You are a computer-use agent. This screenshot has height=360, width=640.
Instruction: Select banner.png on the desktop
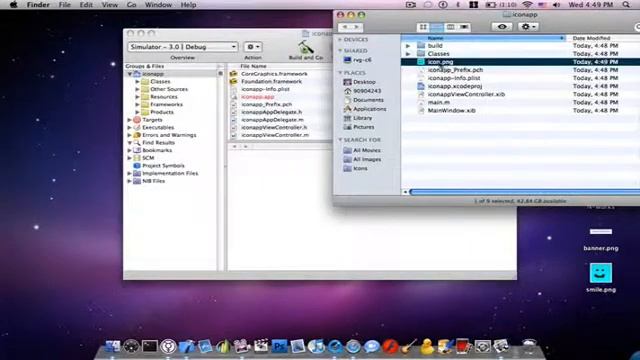(601, 239)
